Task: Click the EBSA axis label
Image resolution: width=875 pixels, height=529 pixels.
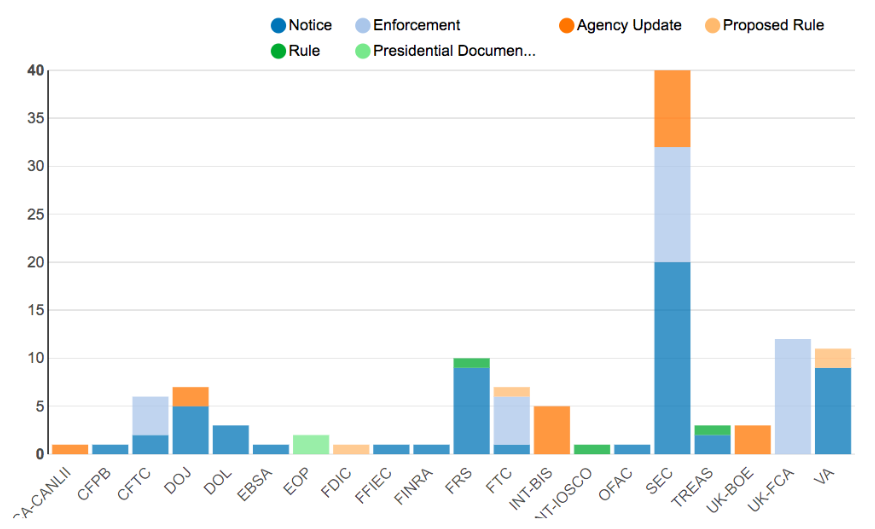Action: point(254,484)
